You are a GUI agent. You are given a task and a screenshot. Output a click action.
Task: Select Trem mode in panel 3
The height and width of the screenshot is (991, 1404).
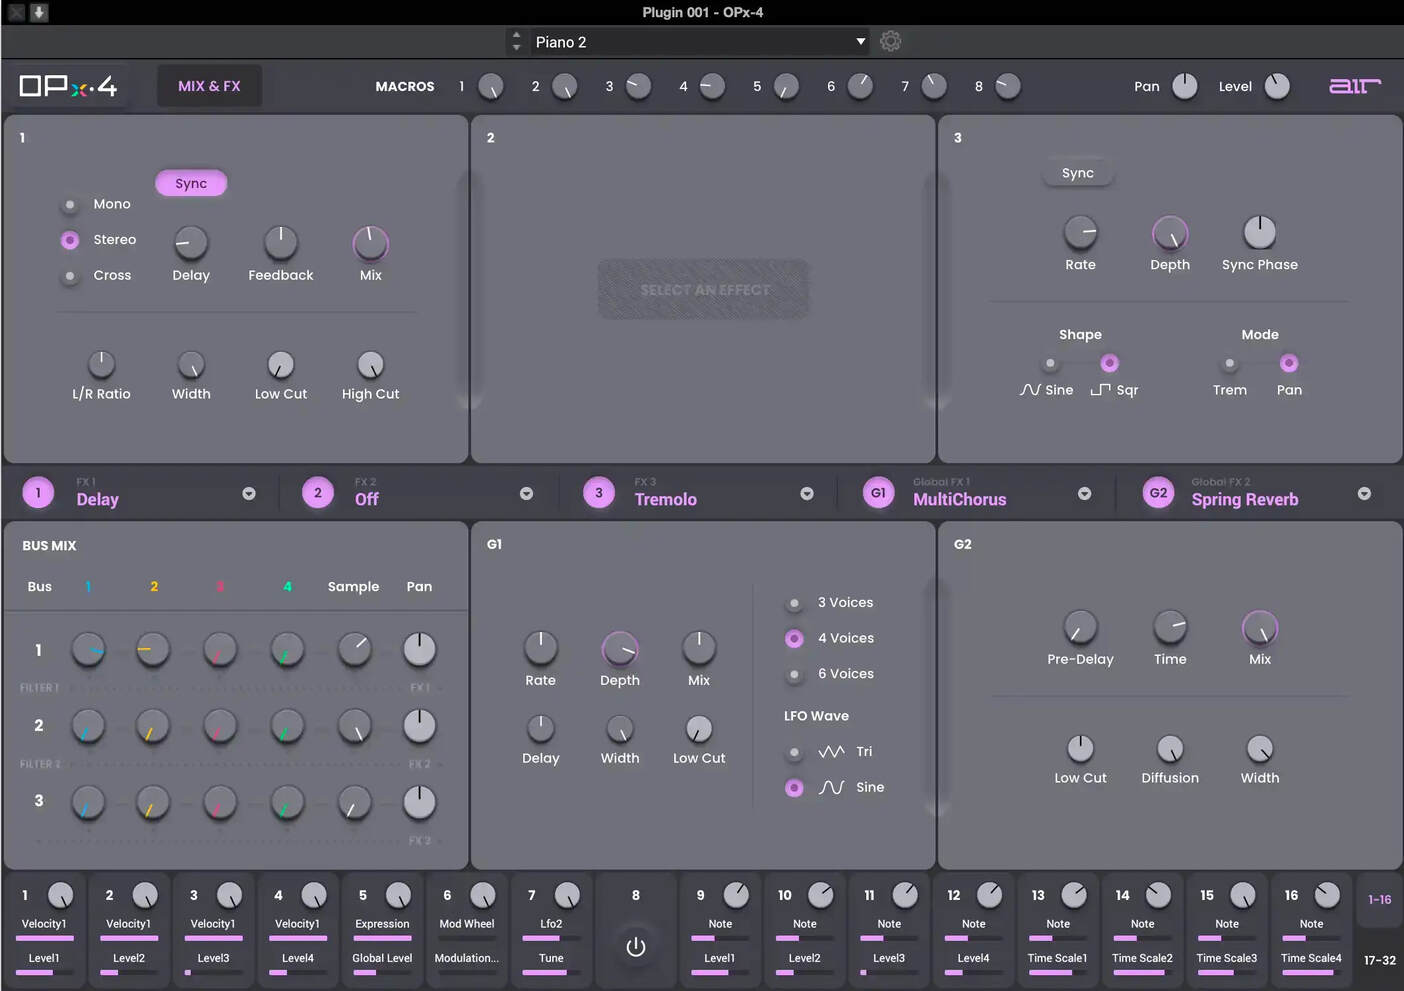pyautogui.click(x=1230, y=363)
